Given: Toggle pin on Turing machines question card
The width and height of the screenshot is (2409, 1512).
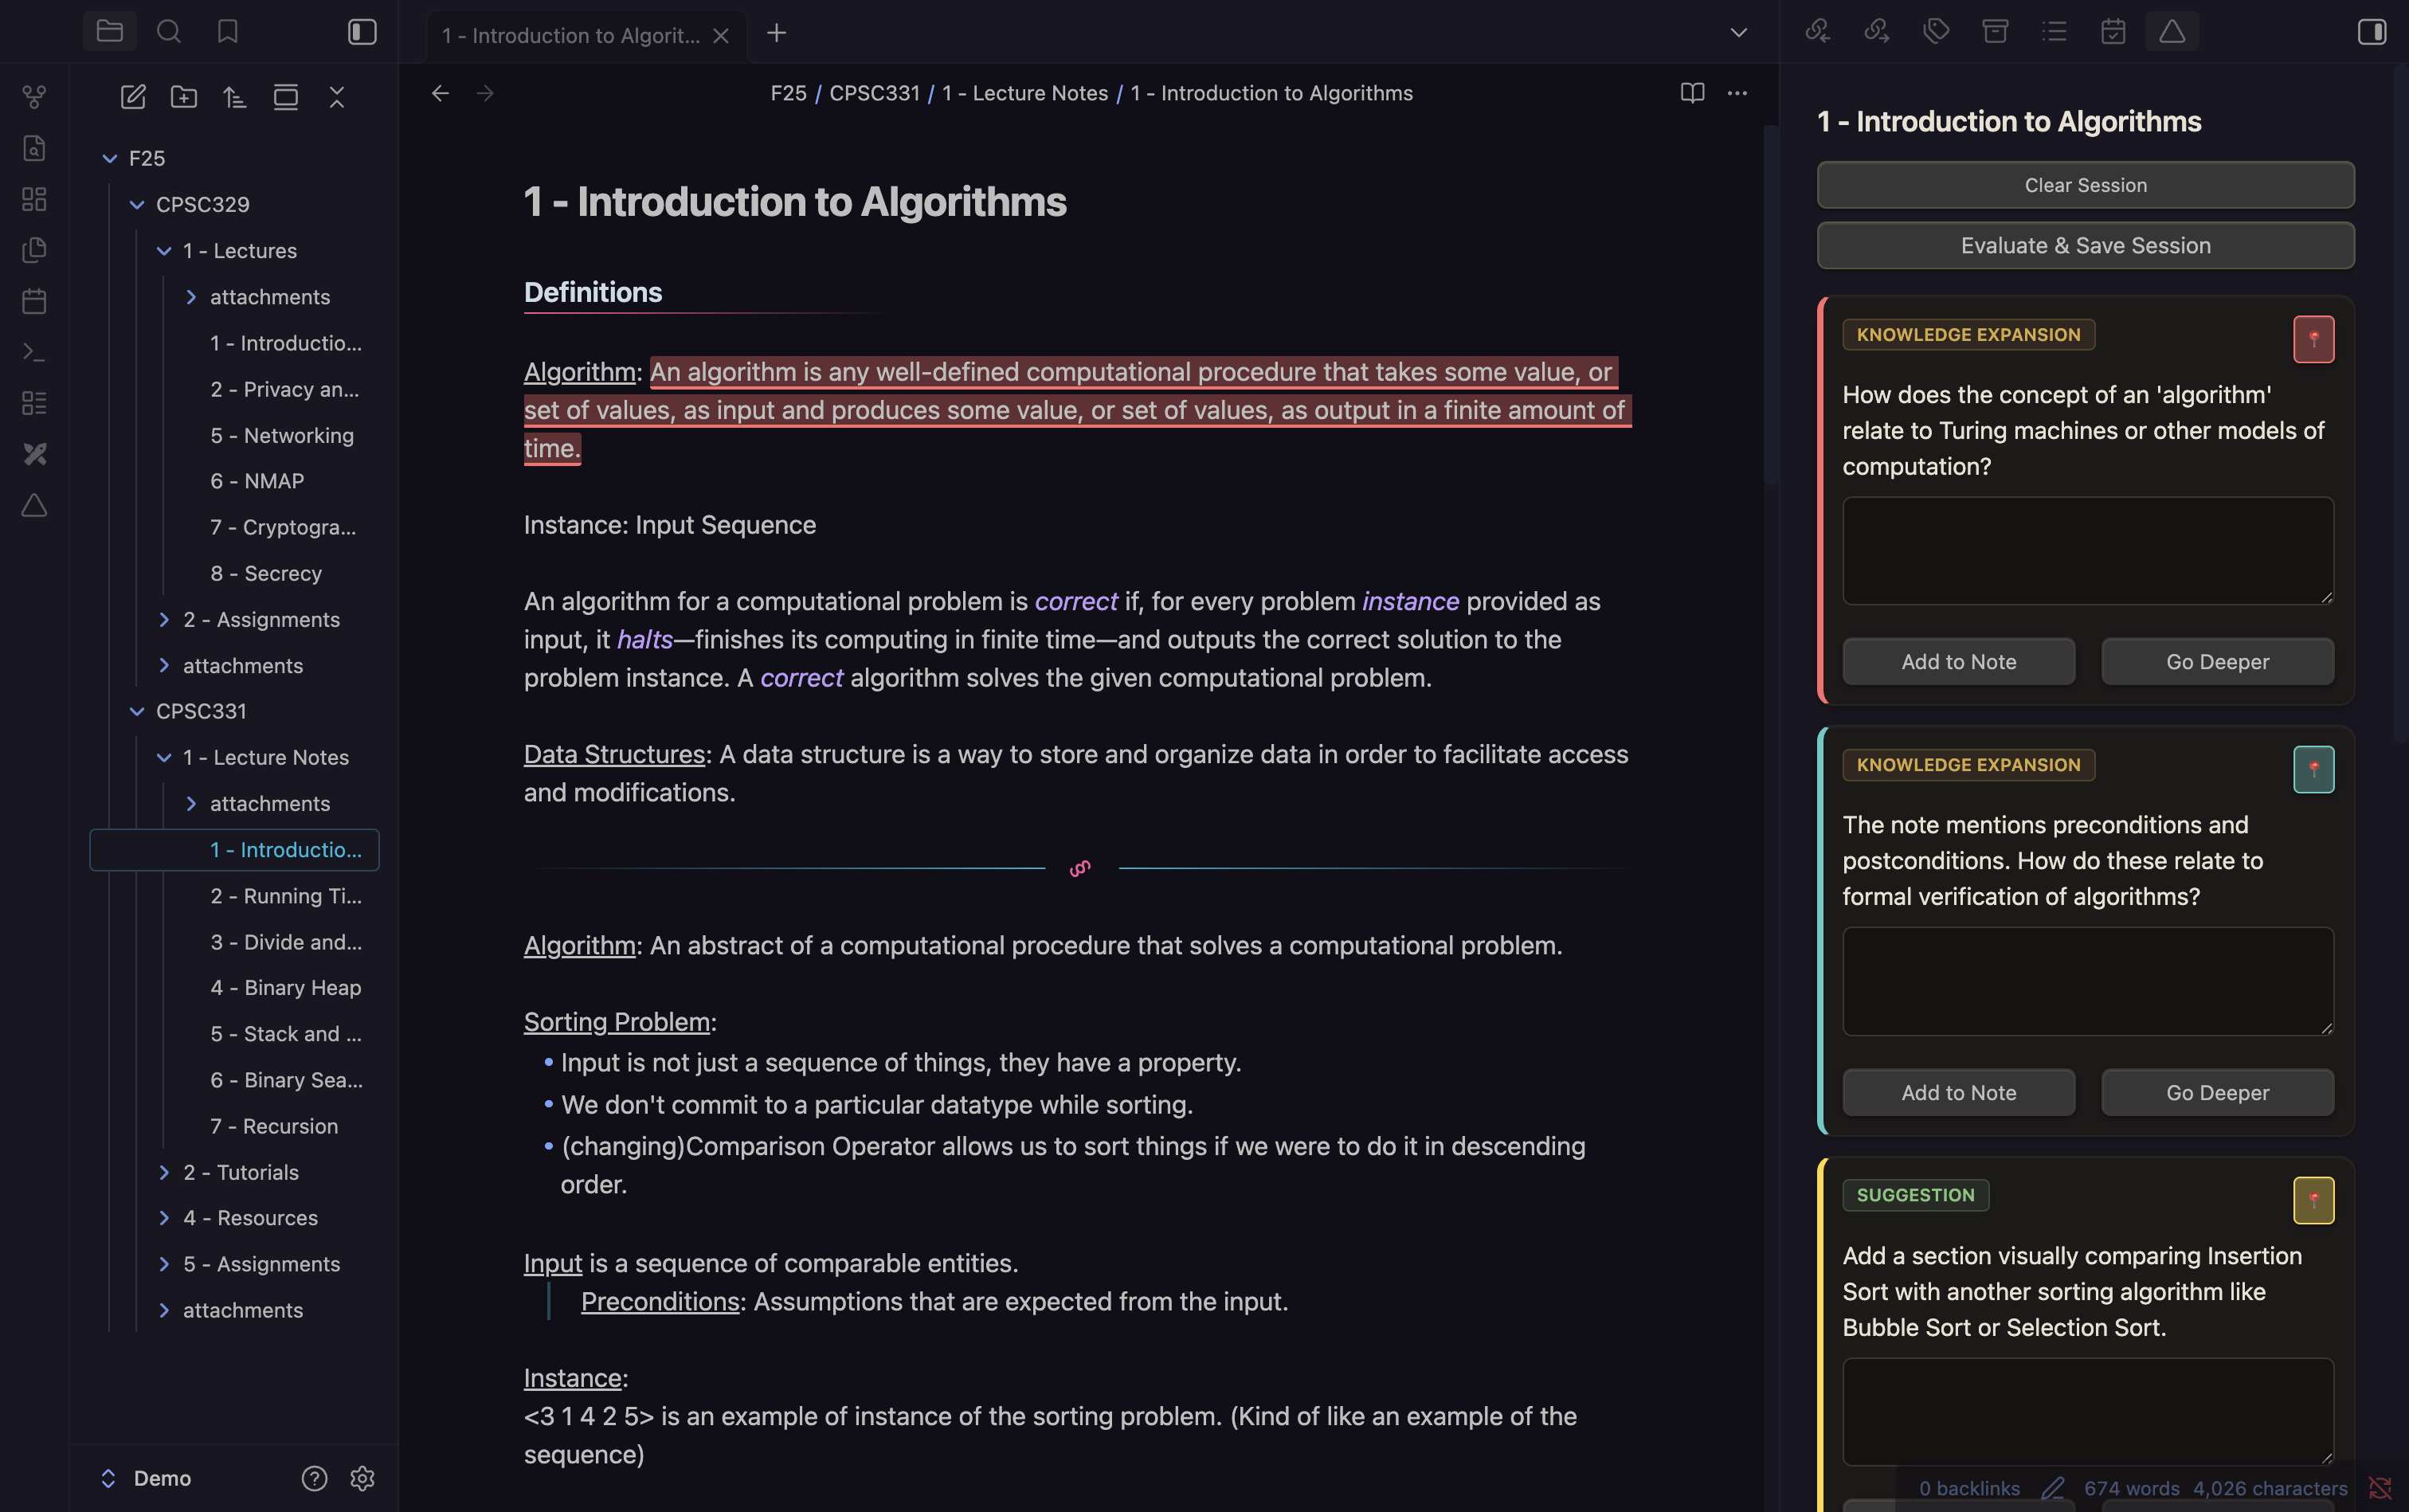Looking at the screenshot, I should [x=2313, y=339].
